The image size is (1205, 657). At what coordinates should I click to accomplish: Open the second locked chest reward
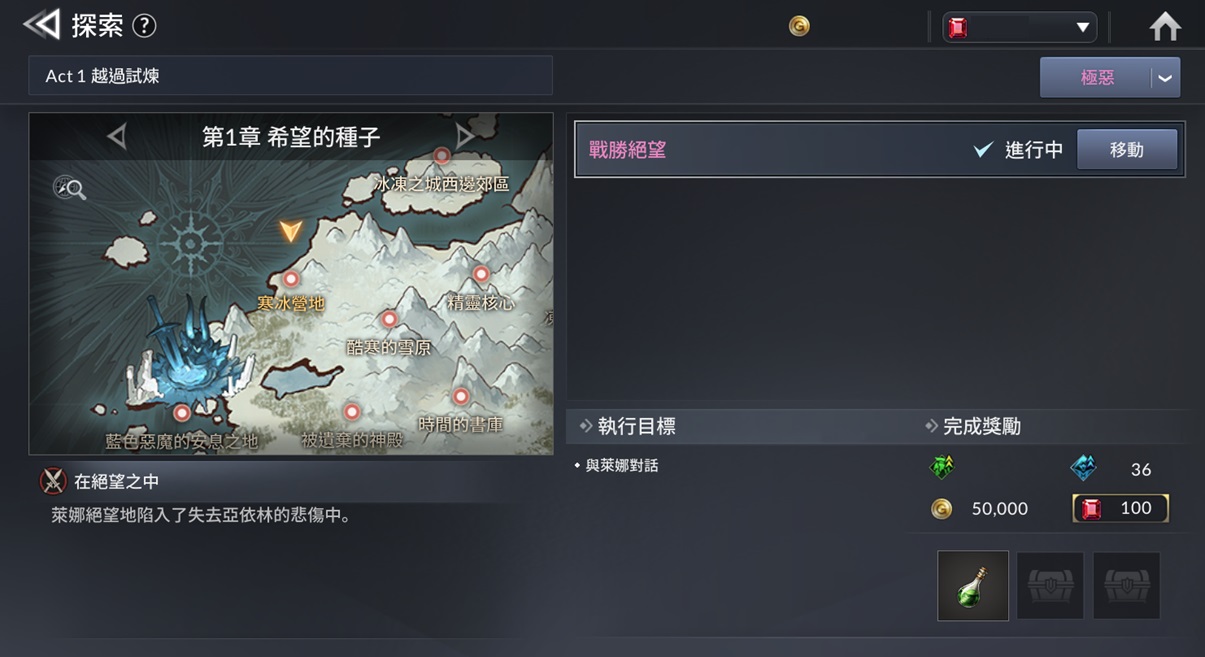coord(1050,586)
